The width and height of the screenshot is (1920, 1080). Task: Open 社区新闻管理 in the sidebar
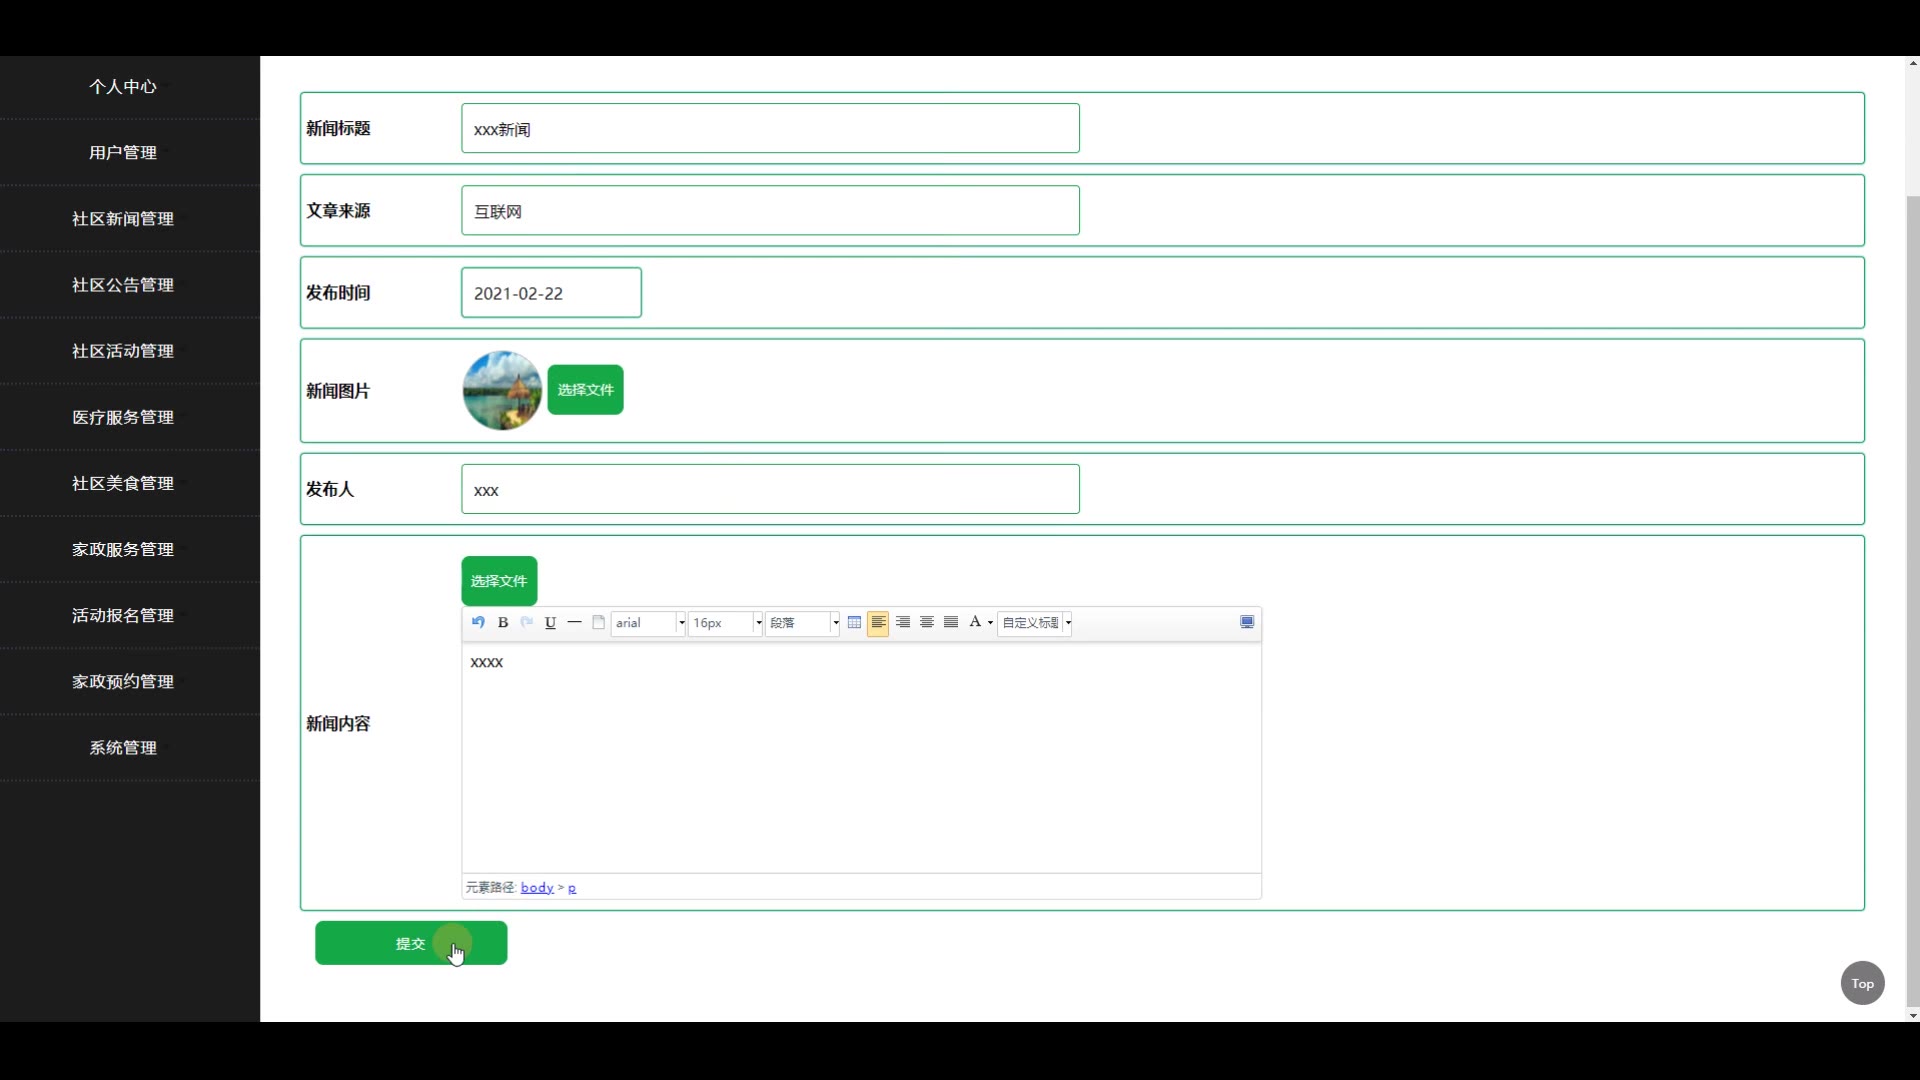point(123,219)
